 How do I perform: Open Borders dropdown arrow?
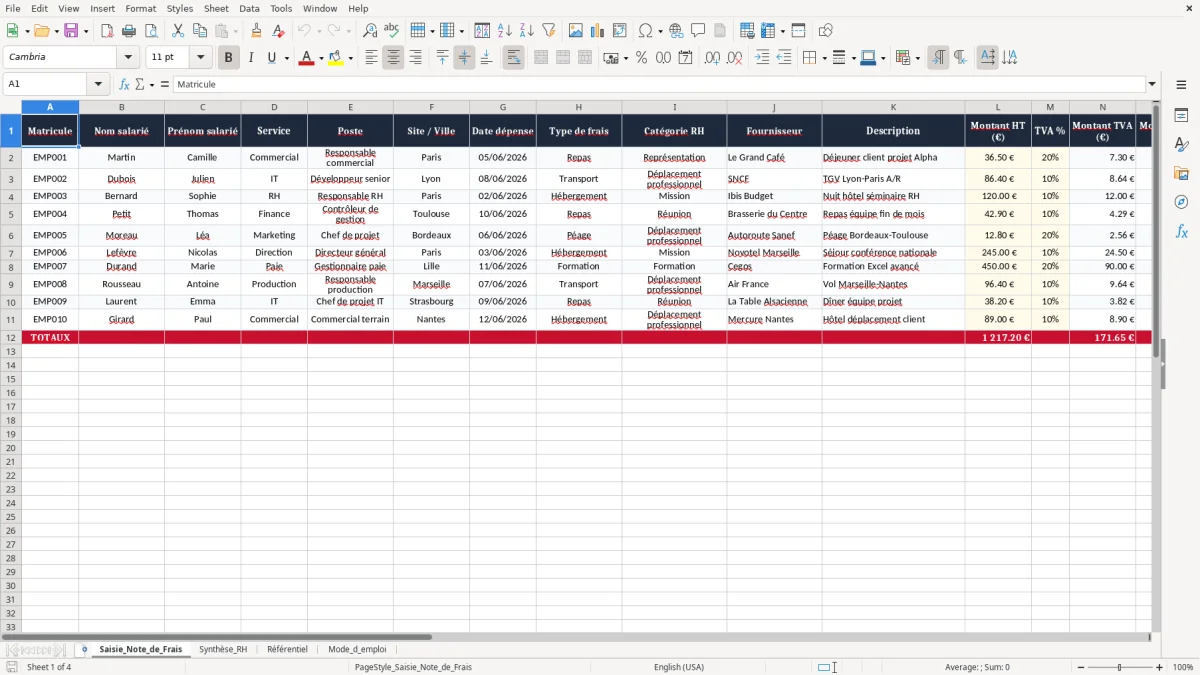click(824, 58)
